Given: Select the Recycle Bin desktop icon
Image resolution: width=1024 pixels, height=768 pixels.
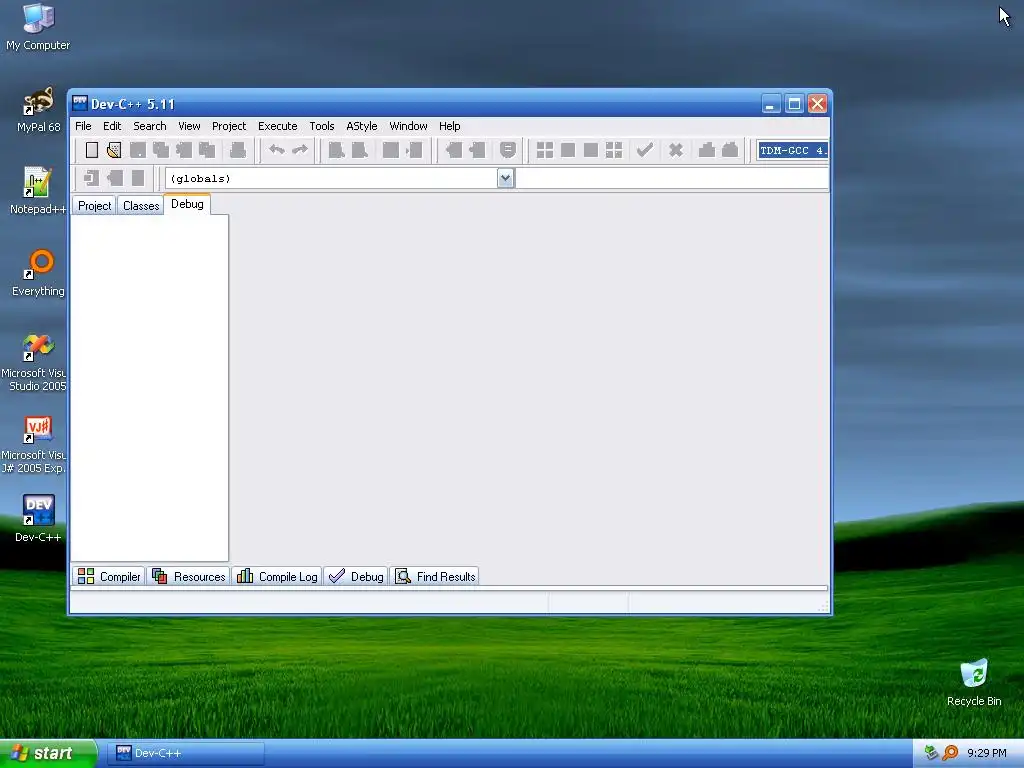Looking at the screenshot, I should tap(974, 682).
